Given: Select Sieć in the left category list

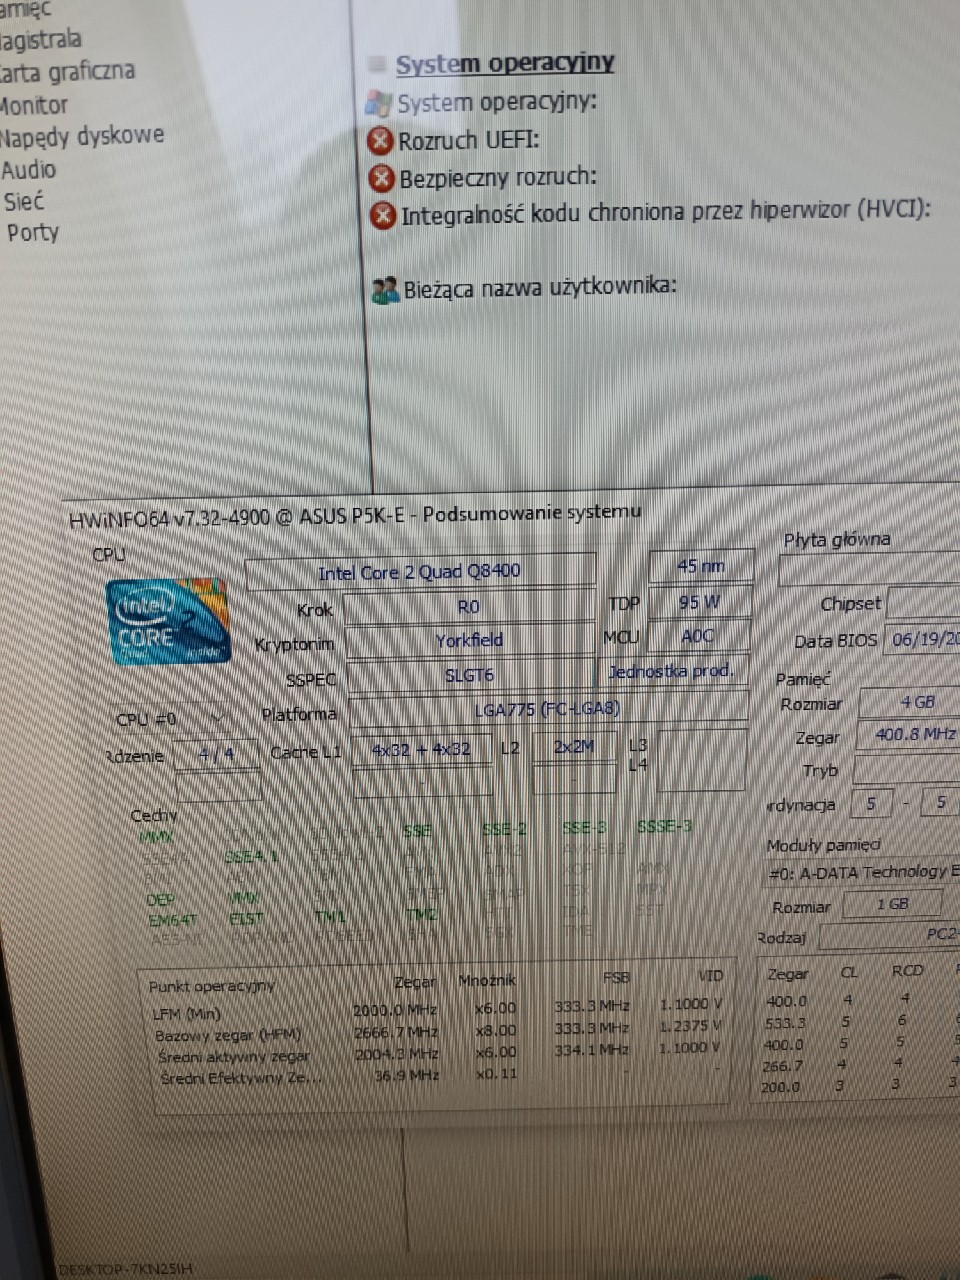Looking at the screenshot, I should [24, 201].
